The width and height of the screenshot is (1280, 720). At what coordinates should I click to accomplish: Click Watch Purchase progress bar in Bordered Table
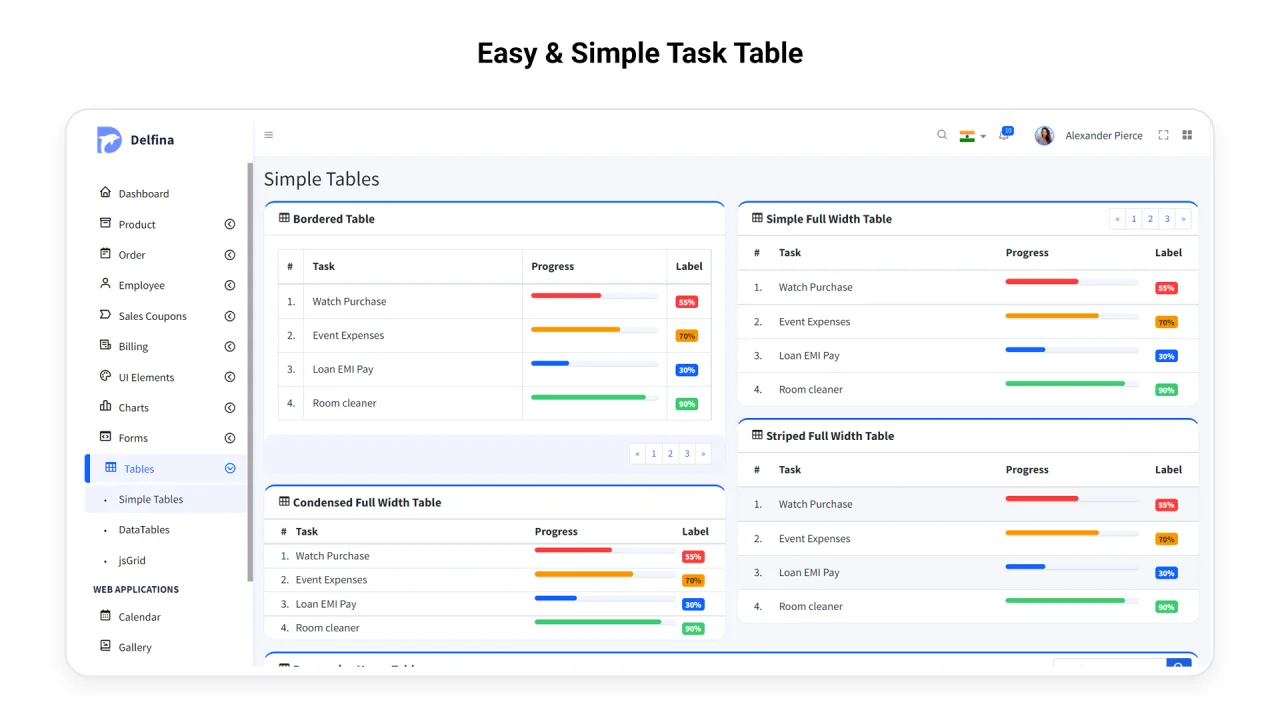pyautogui.click(x=594, y=296)
